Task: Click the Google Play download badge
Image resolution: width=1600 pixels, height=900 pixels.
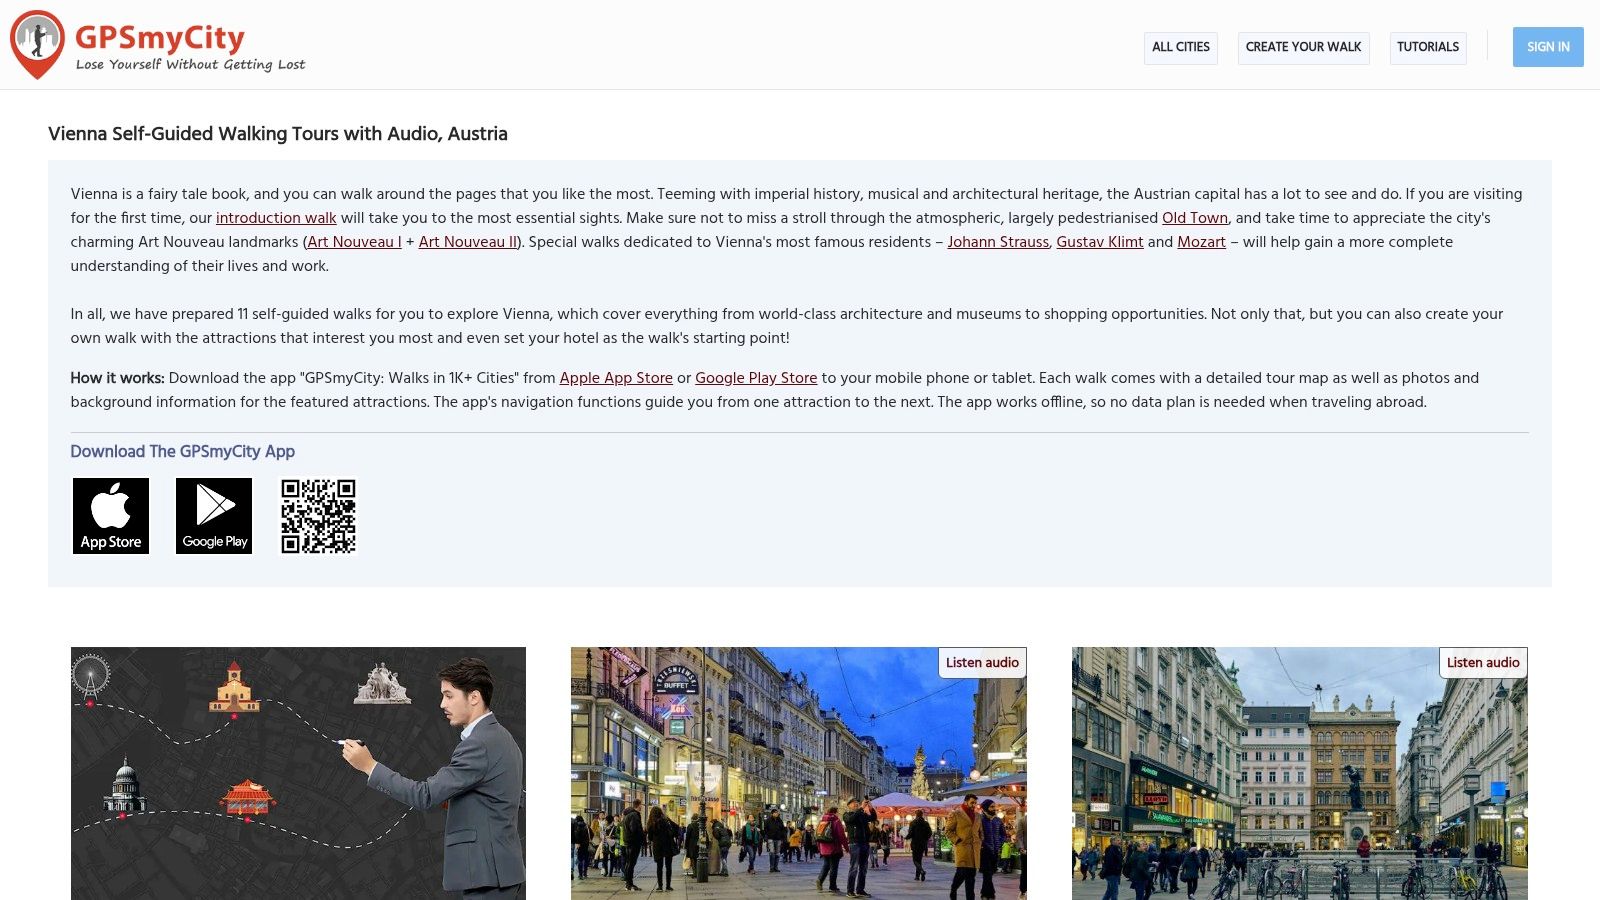Action: 213,515
